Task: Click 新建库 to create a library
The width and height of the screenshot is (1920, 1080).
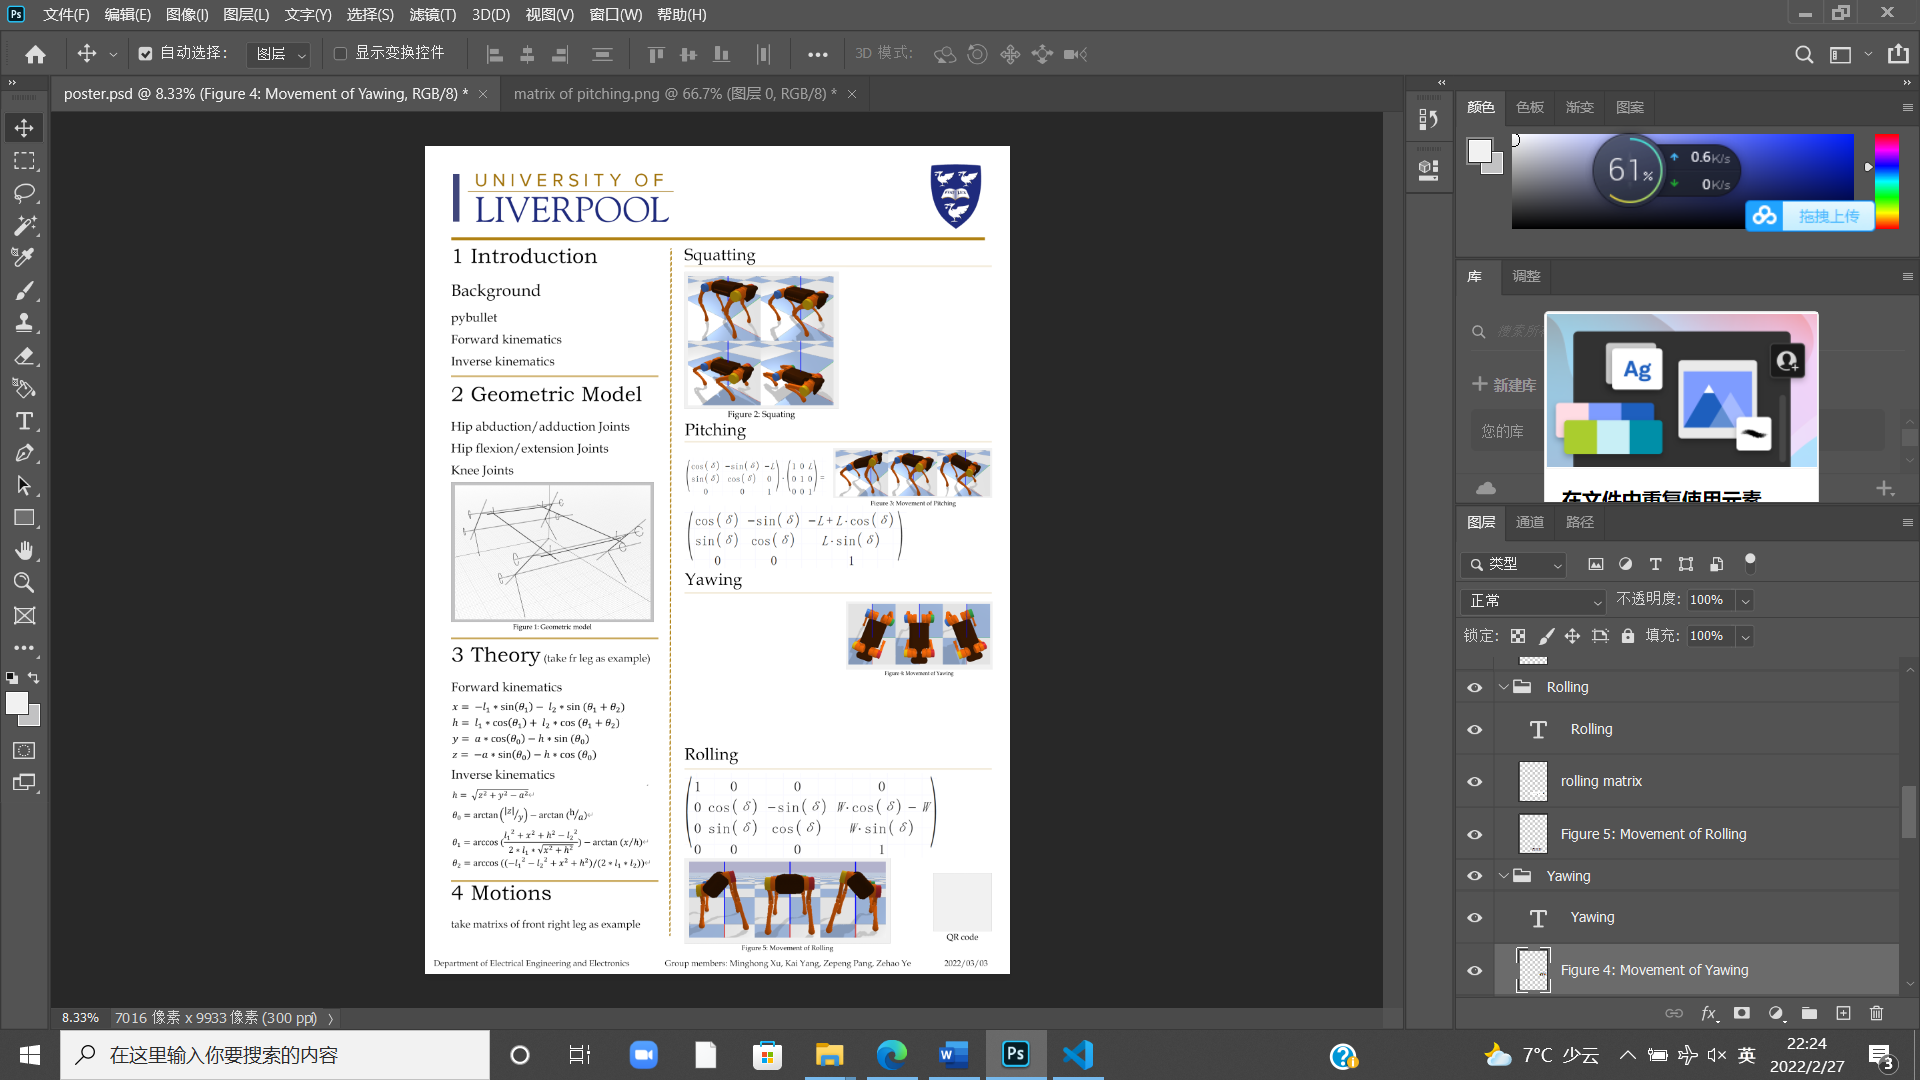Action: tap(1504, 385)
